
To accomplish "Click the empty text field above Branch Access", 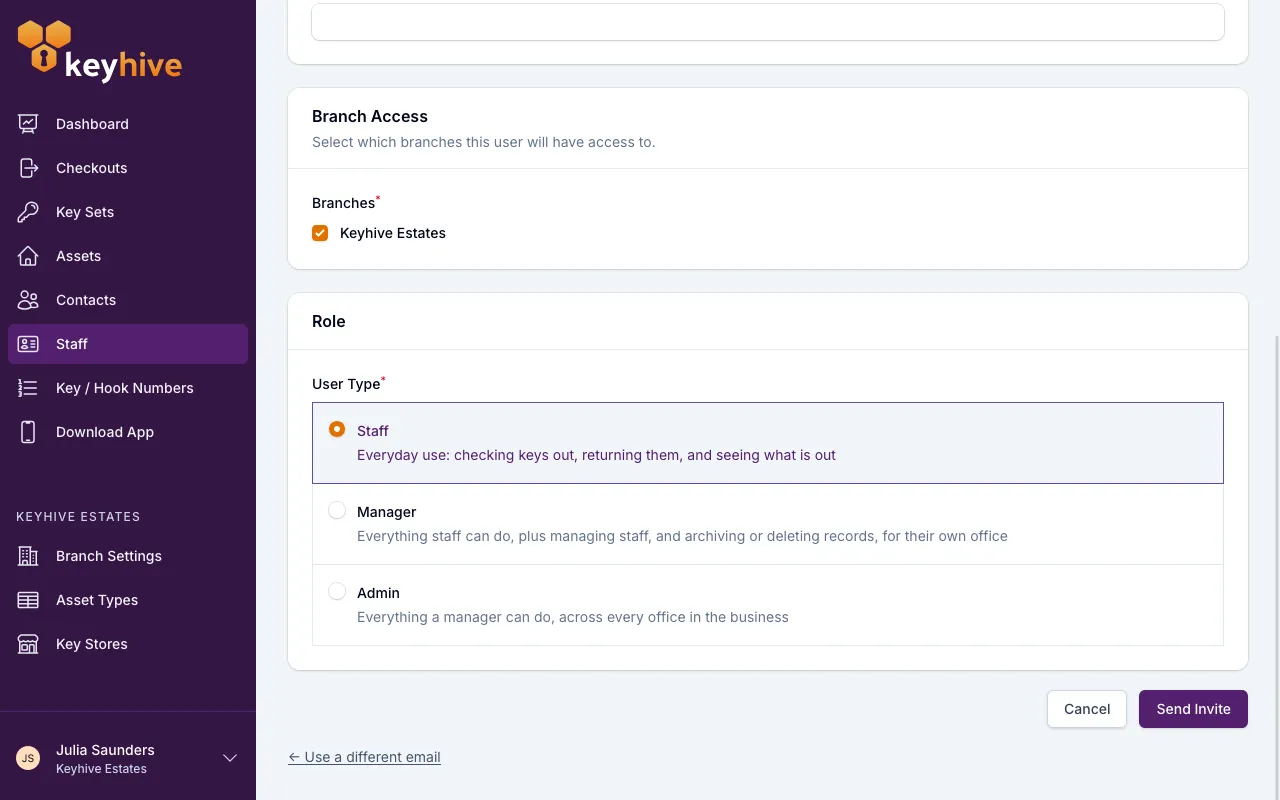I will pyautogui.click(x=768, y=22).
